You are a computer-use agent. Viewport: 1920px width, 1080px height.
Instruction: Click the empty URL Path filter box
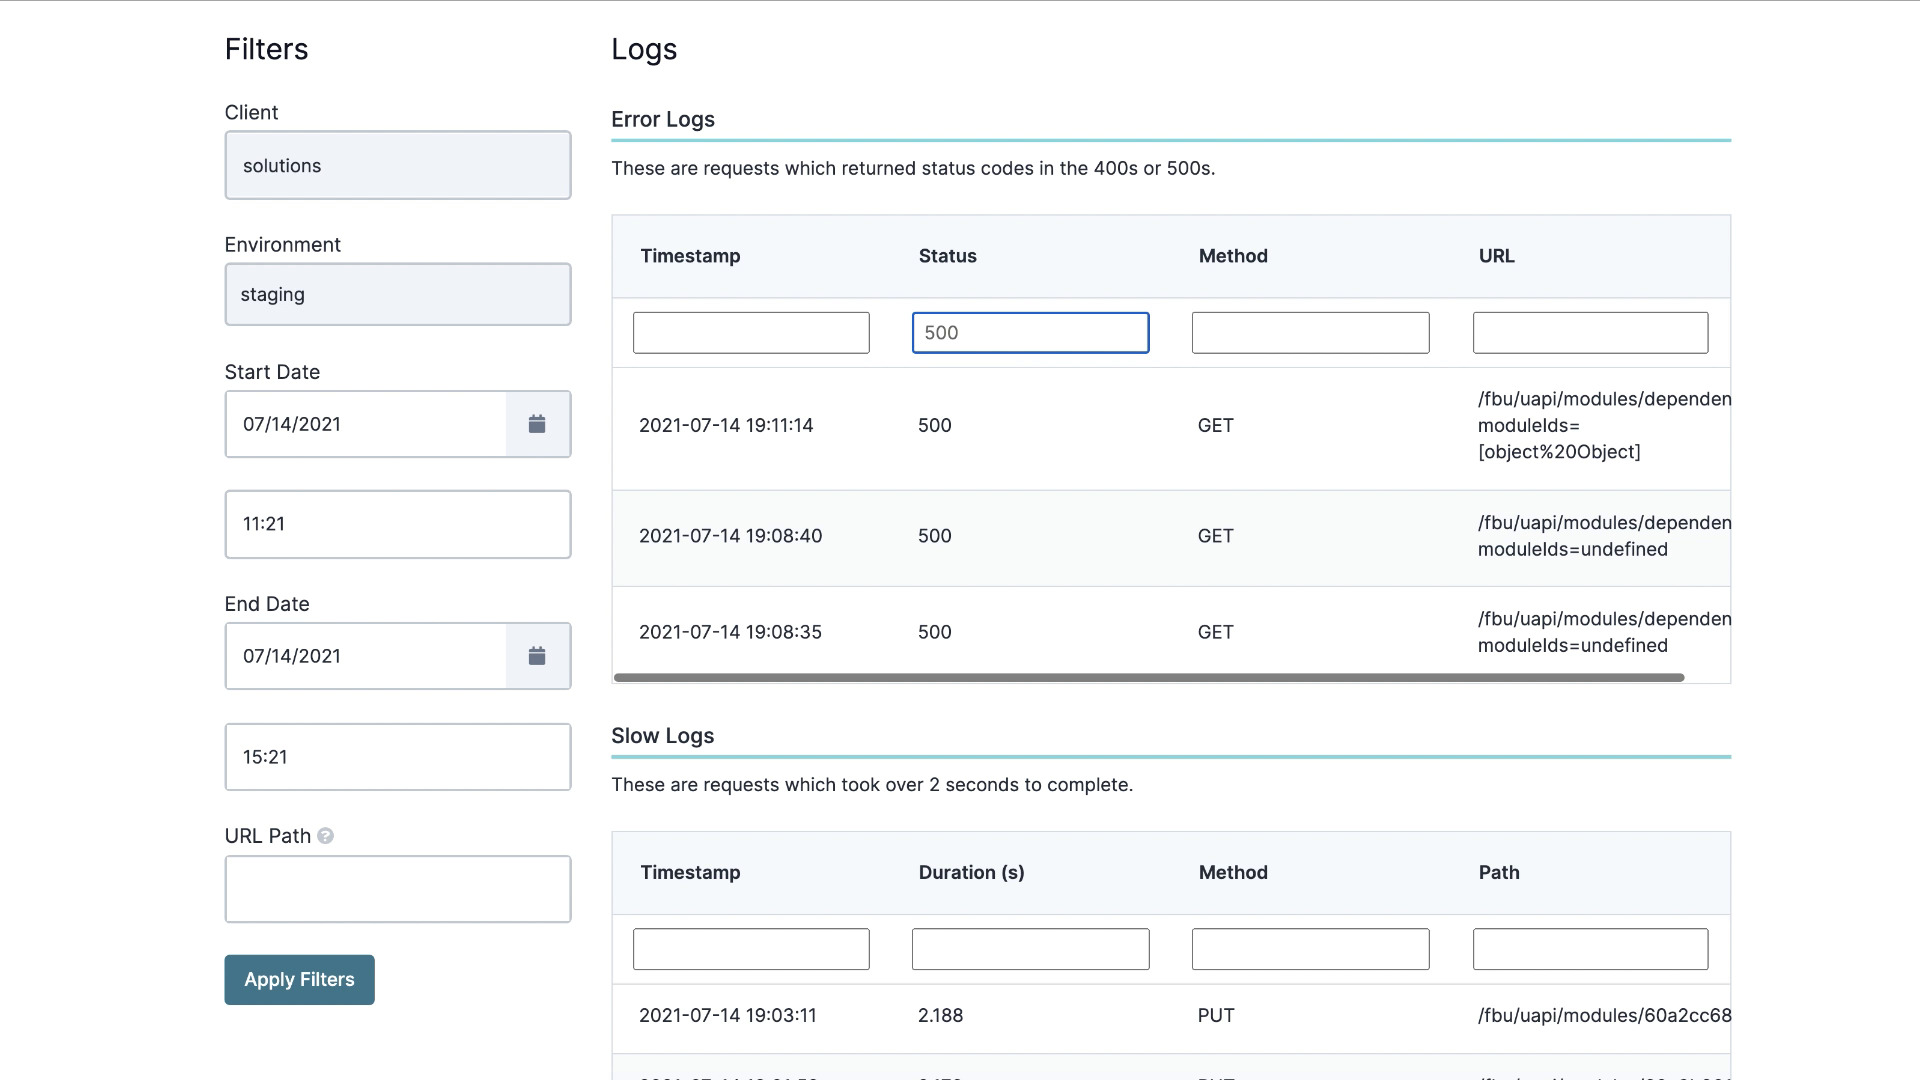[397, 888]
